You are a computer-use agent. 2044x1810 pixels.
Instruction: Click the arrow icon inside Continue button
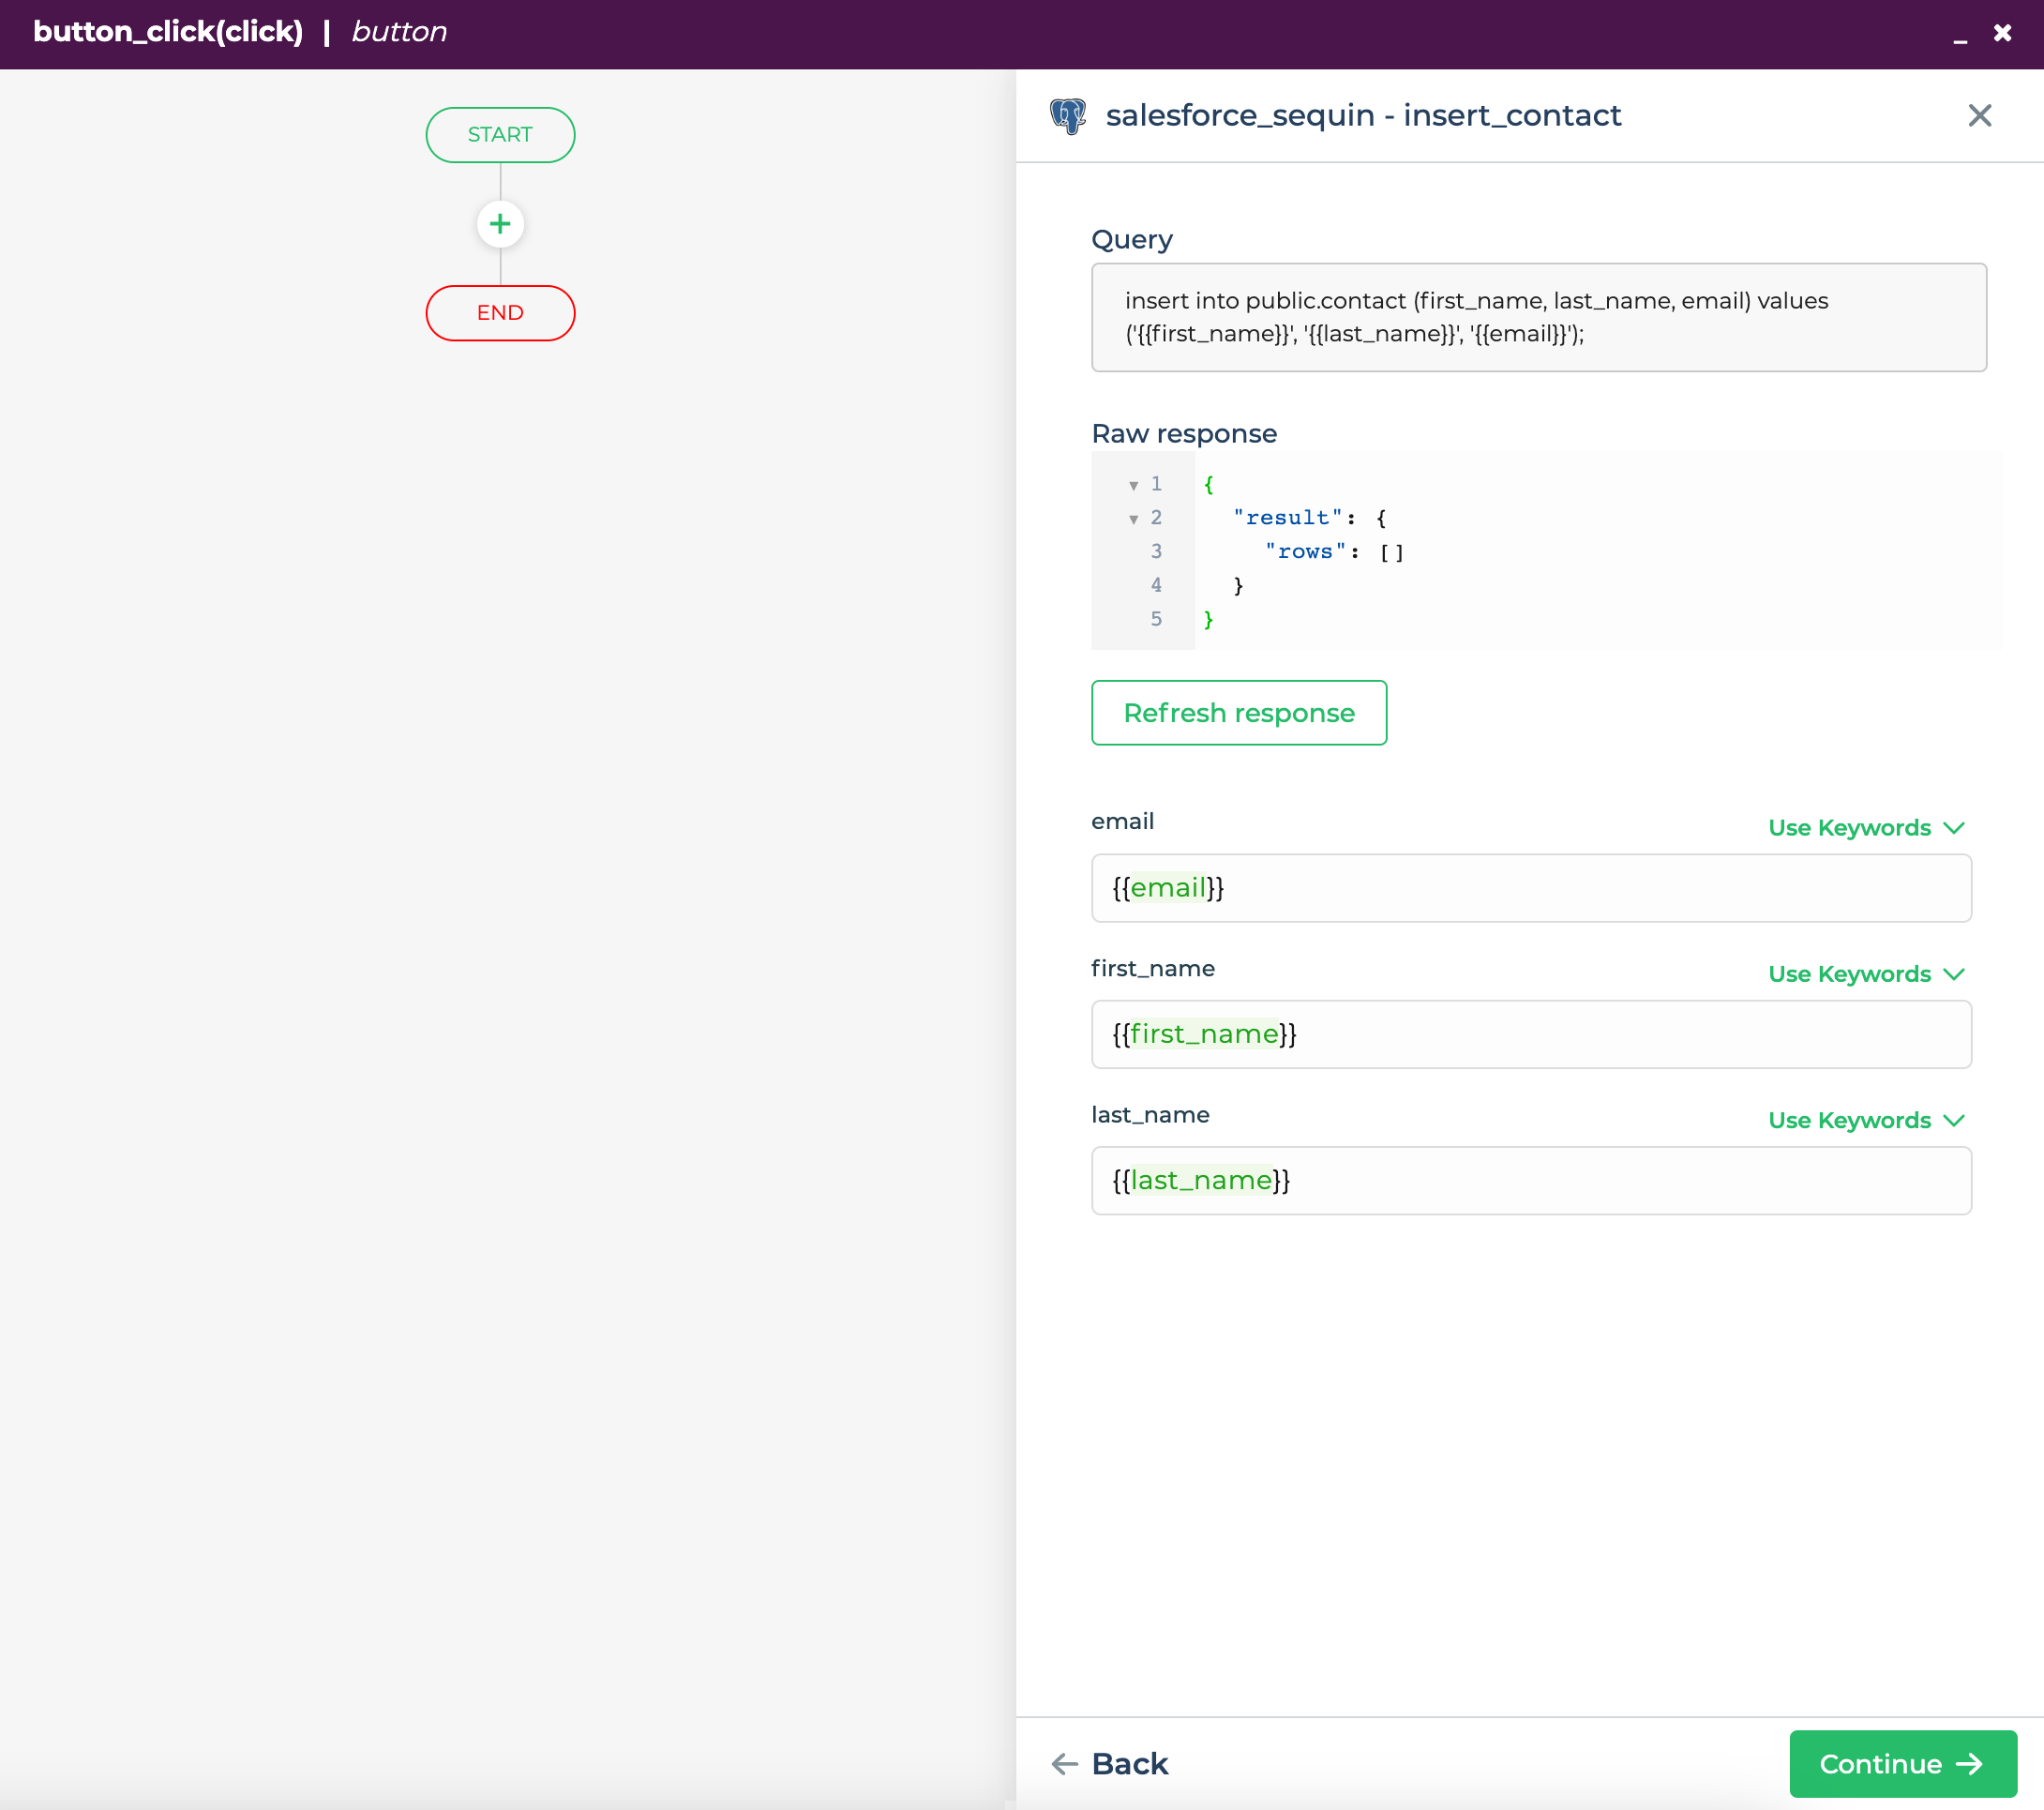pyautogui.click(x=1970, y=1764)
